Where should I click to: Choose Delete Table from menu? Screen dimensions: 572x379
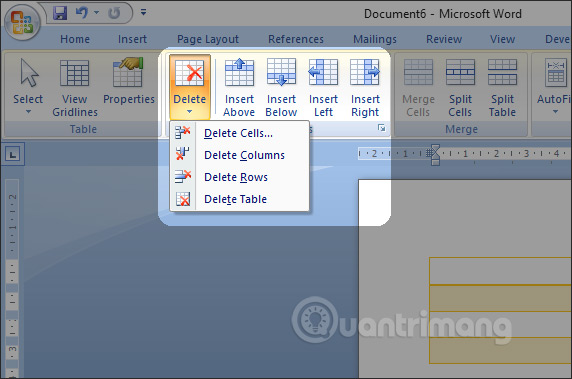point(240,199)
